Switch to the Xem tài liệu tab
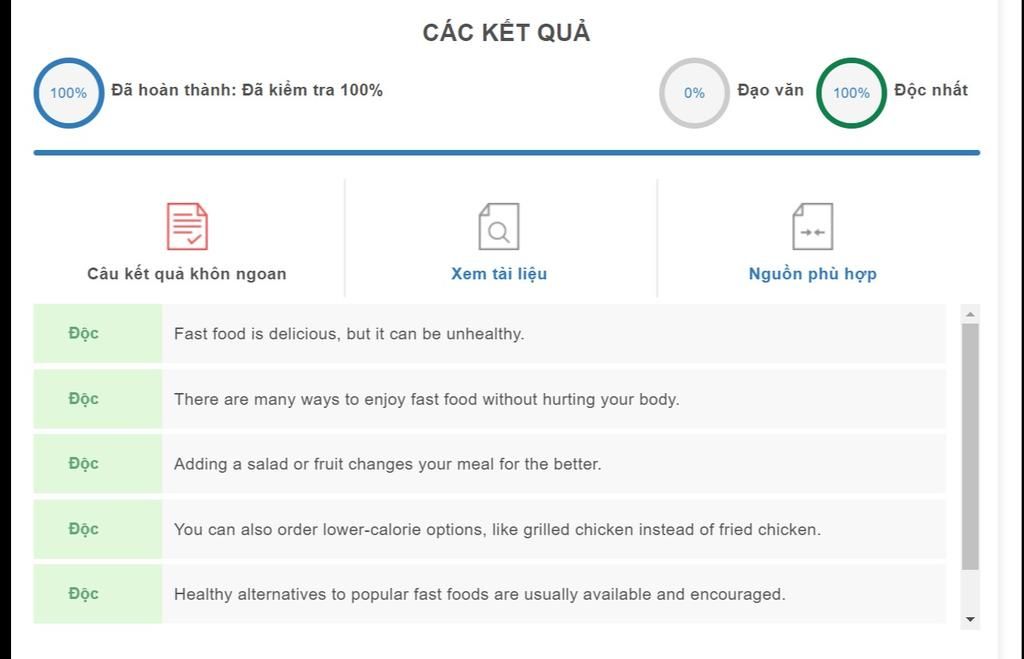This screenshot has width=1024, height=659. [499, 274]
